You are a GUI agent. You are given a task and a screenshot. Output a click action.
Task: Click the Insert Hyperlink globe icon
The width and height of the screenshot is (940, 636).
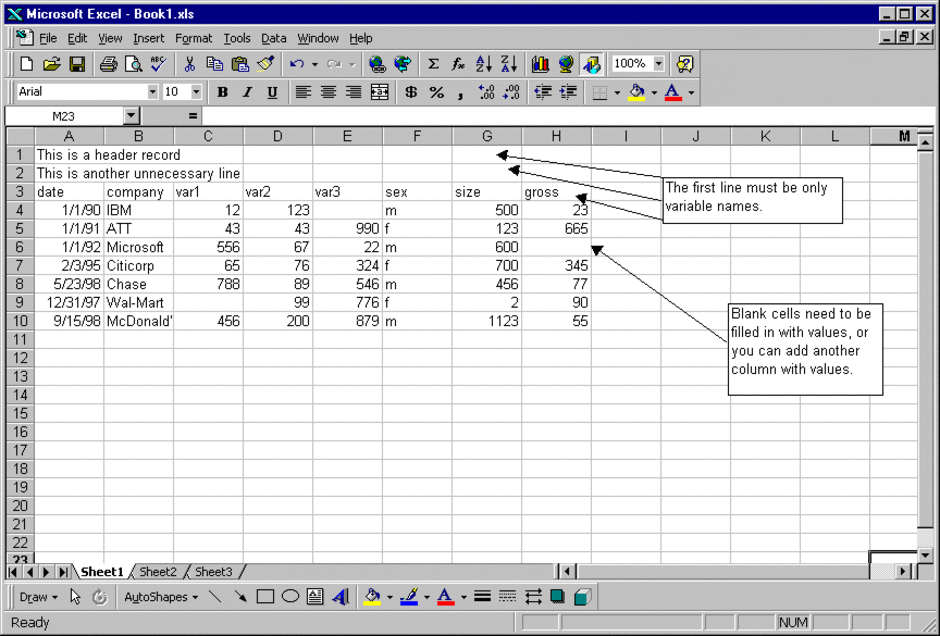[377, 64]
